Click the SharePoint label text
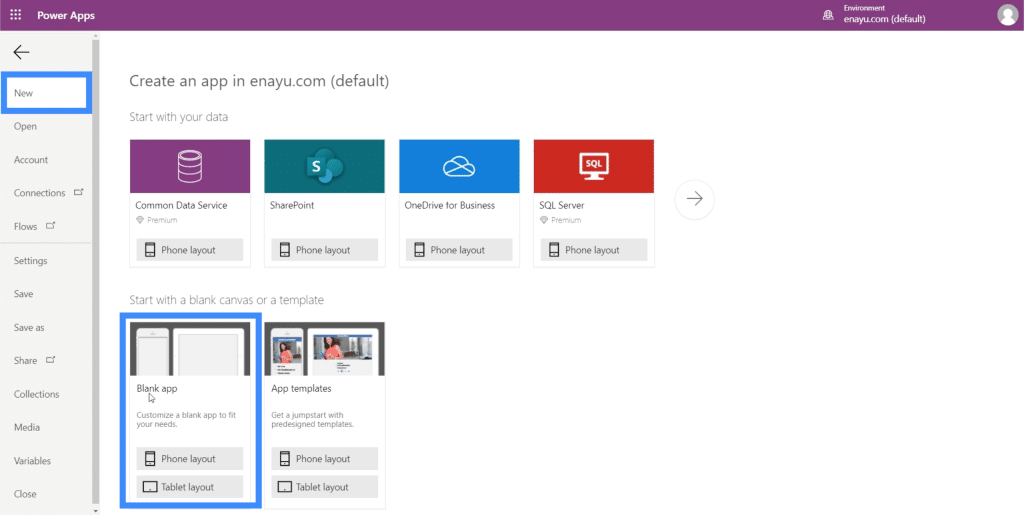 click(x=292, y=205)
